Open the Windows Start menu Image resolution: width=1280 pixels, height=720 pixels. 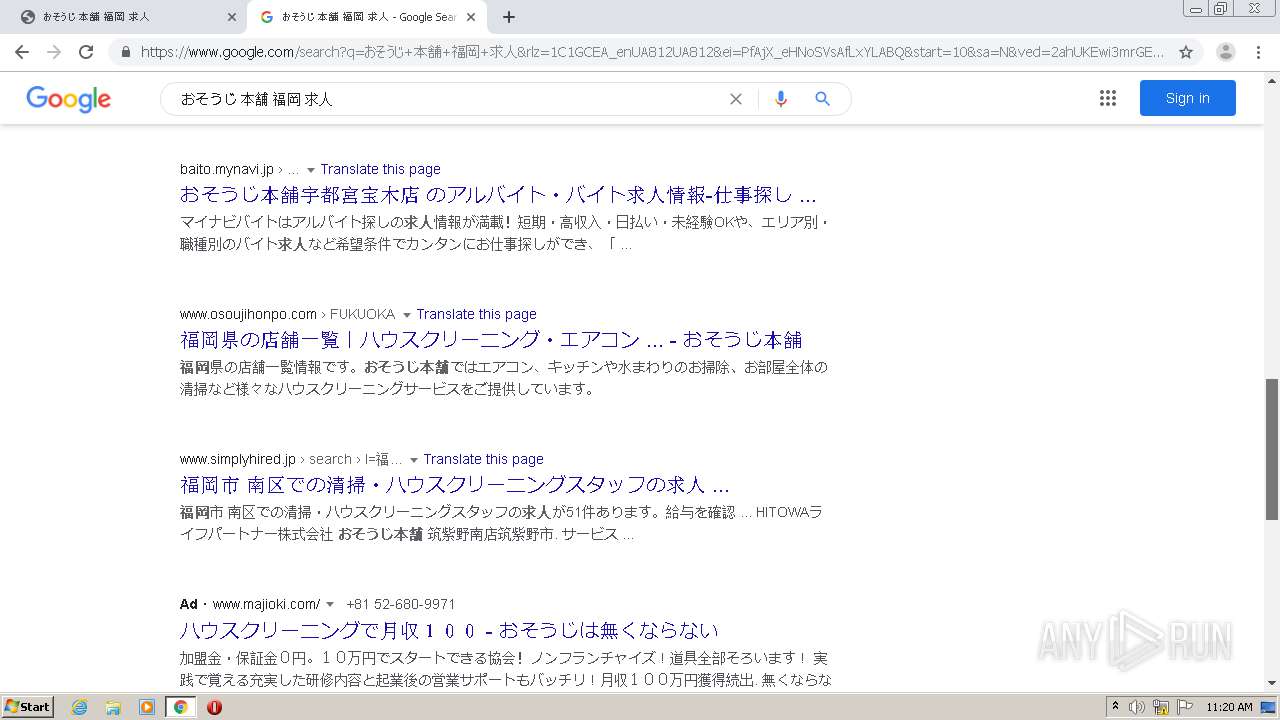[x=27, y=707]
